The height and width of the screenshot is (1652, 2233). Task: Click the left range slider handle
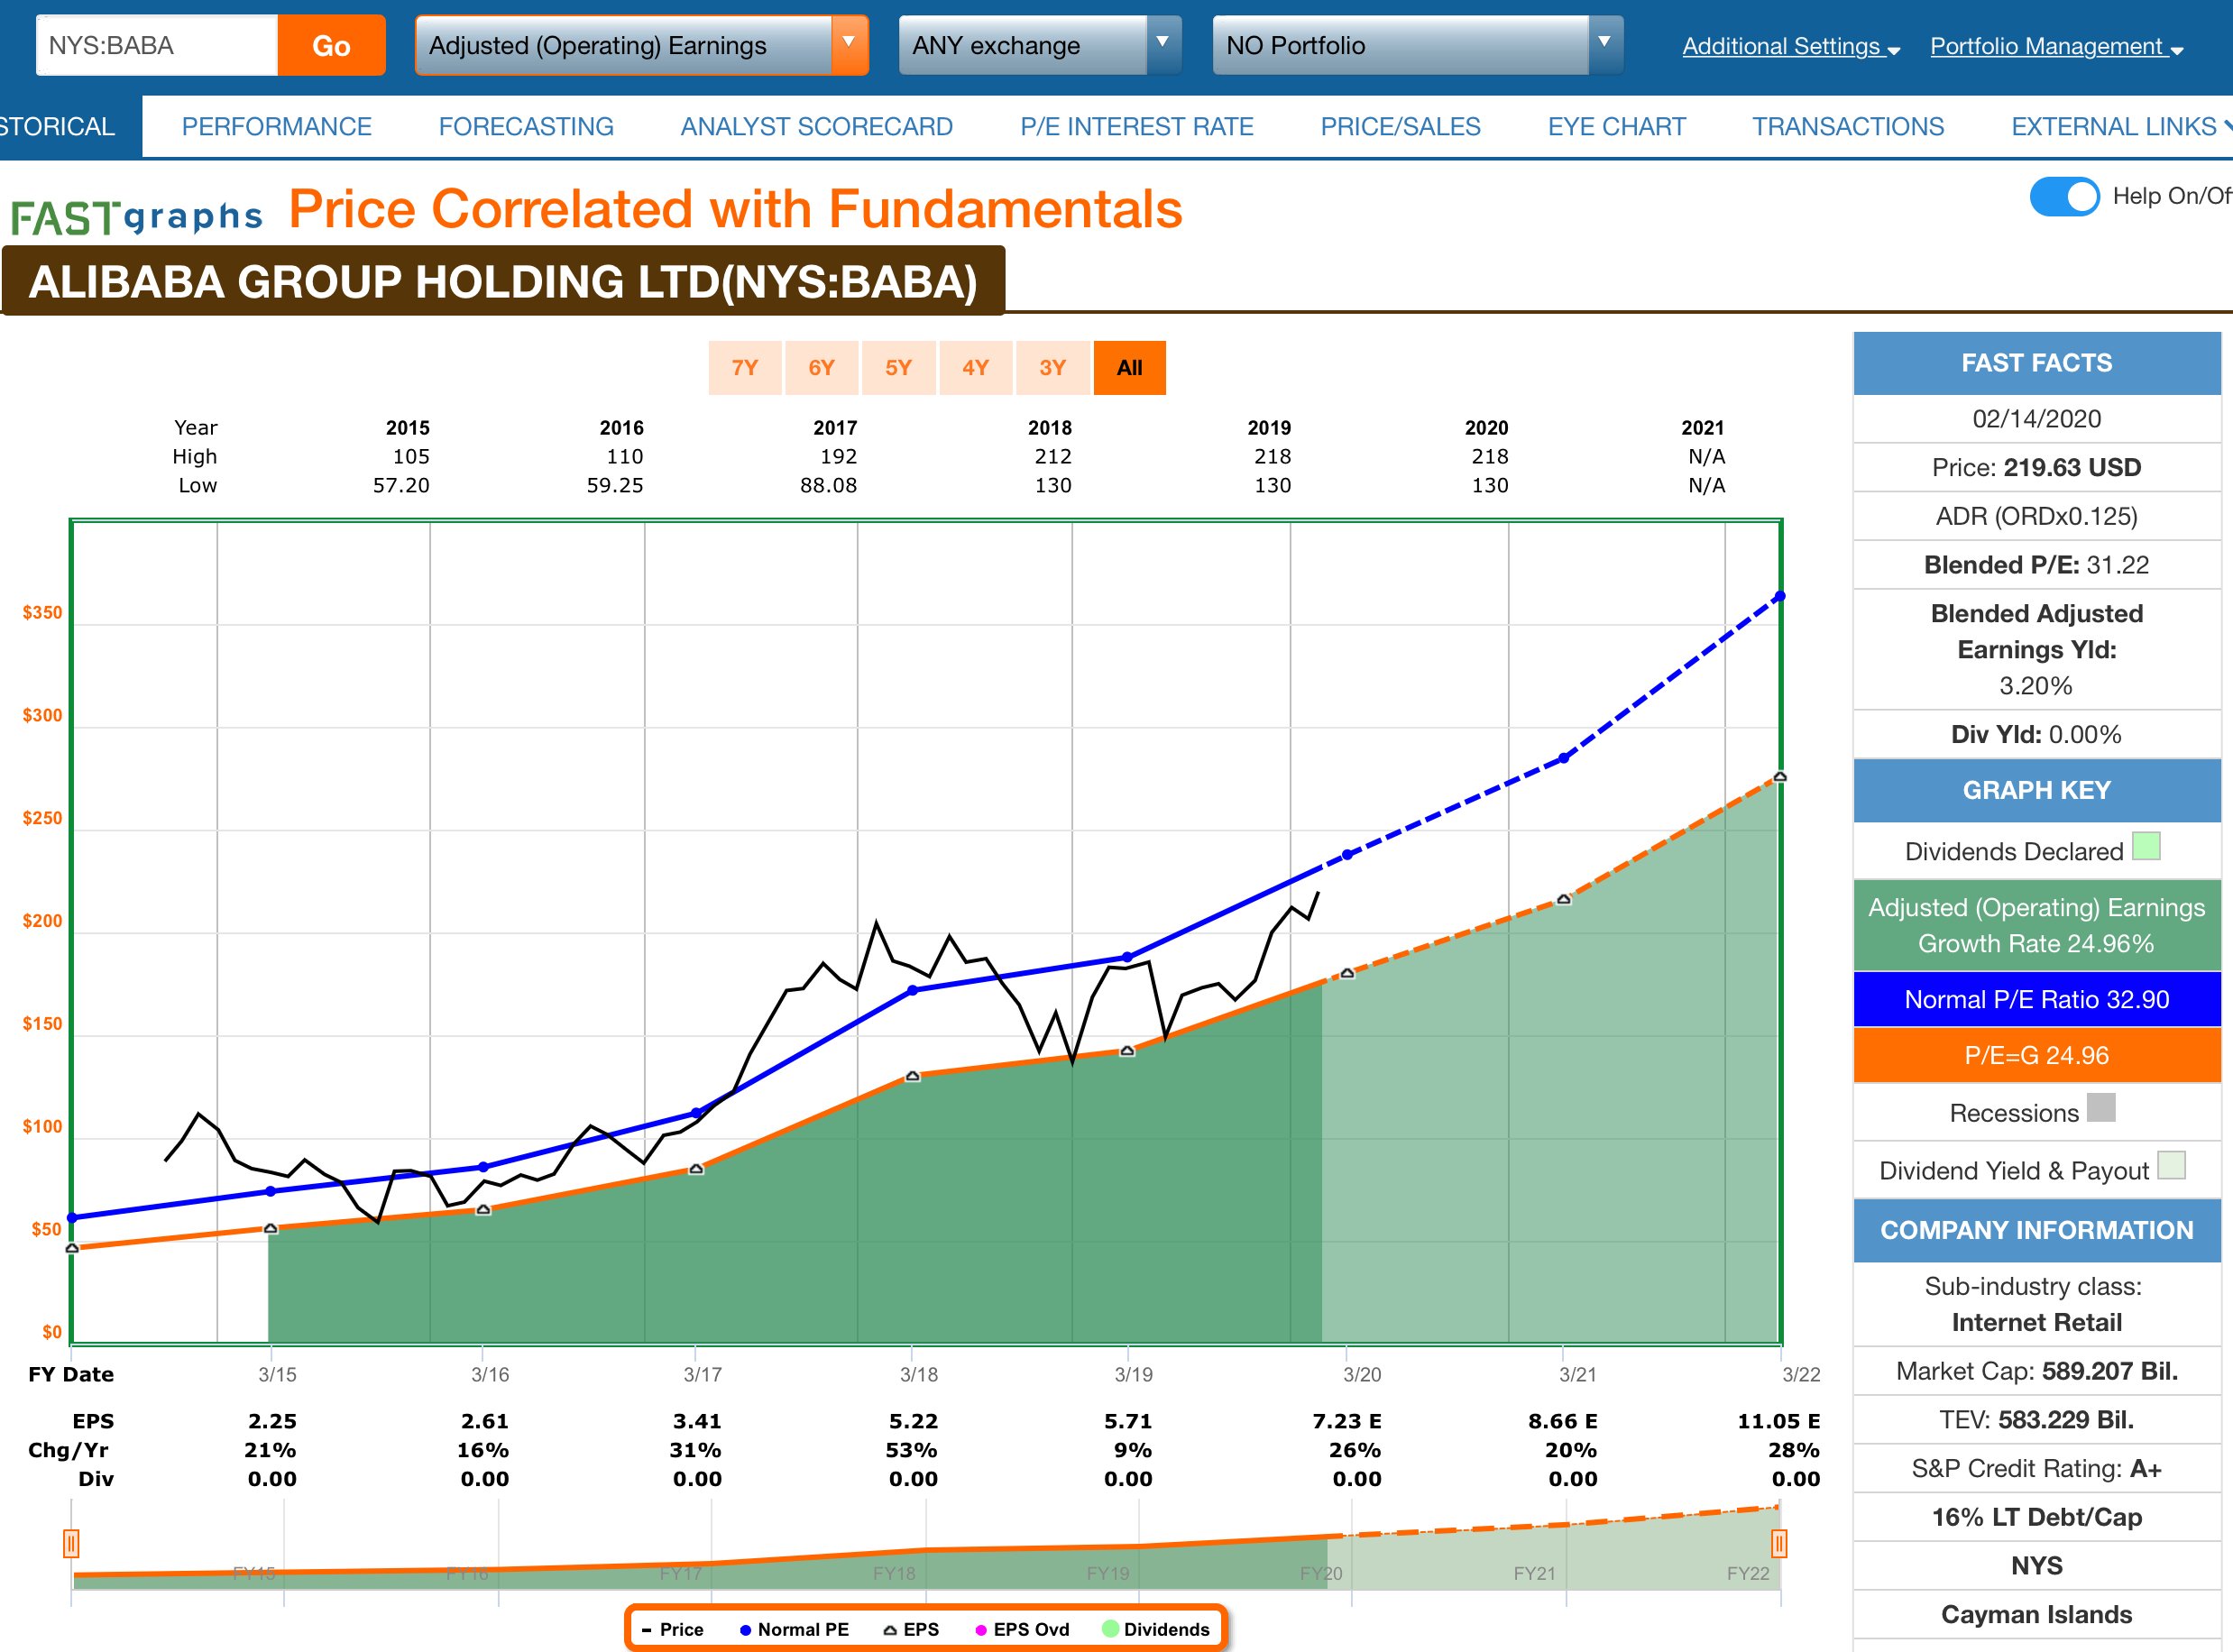(71, 1543)
